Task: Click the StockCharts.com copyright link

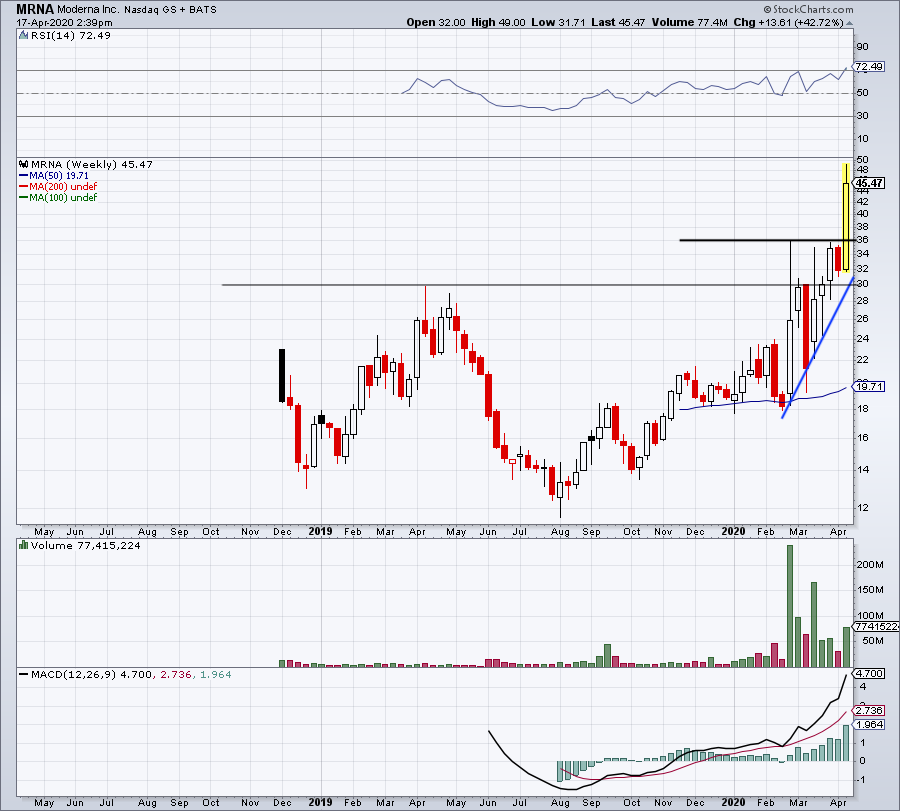Action: [x=808, y=9]
